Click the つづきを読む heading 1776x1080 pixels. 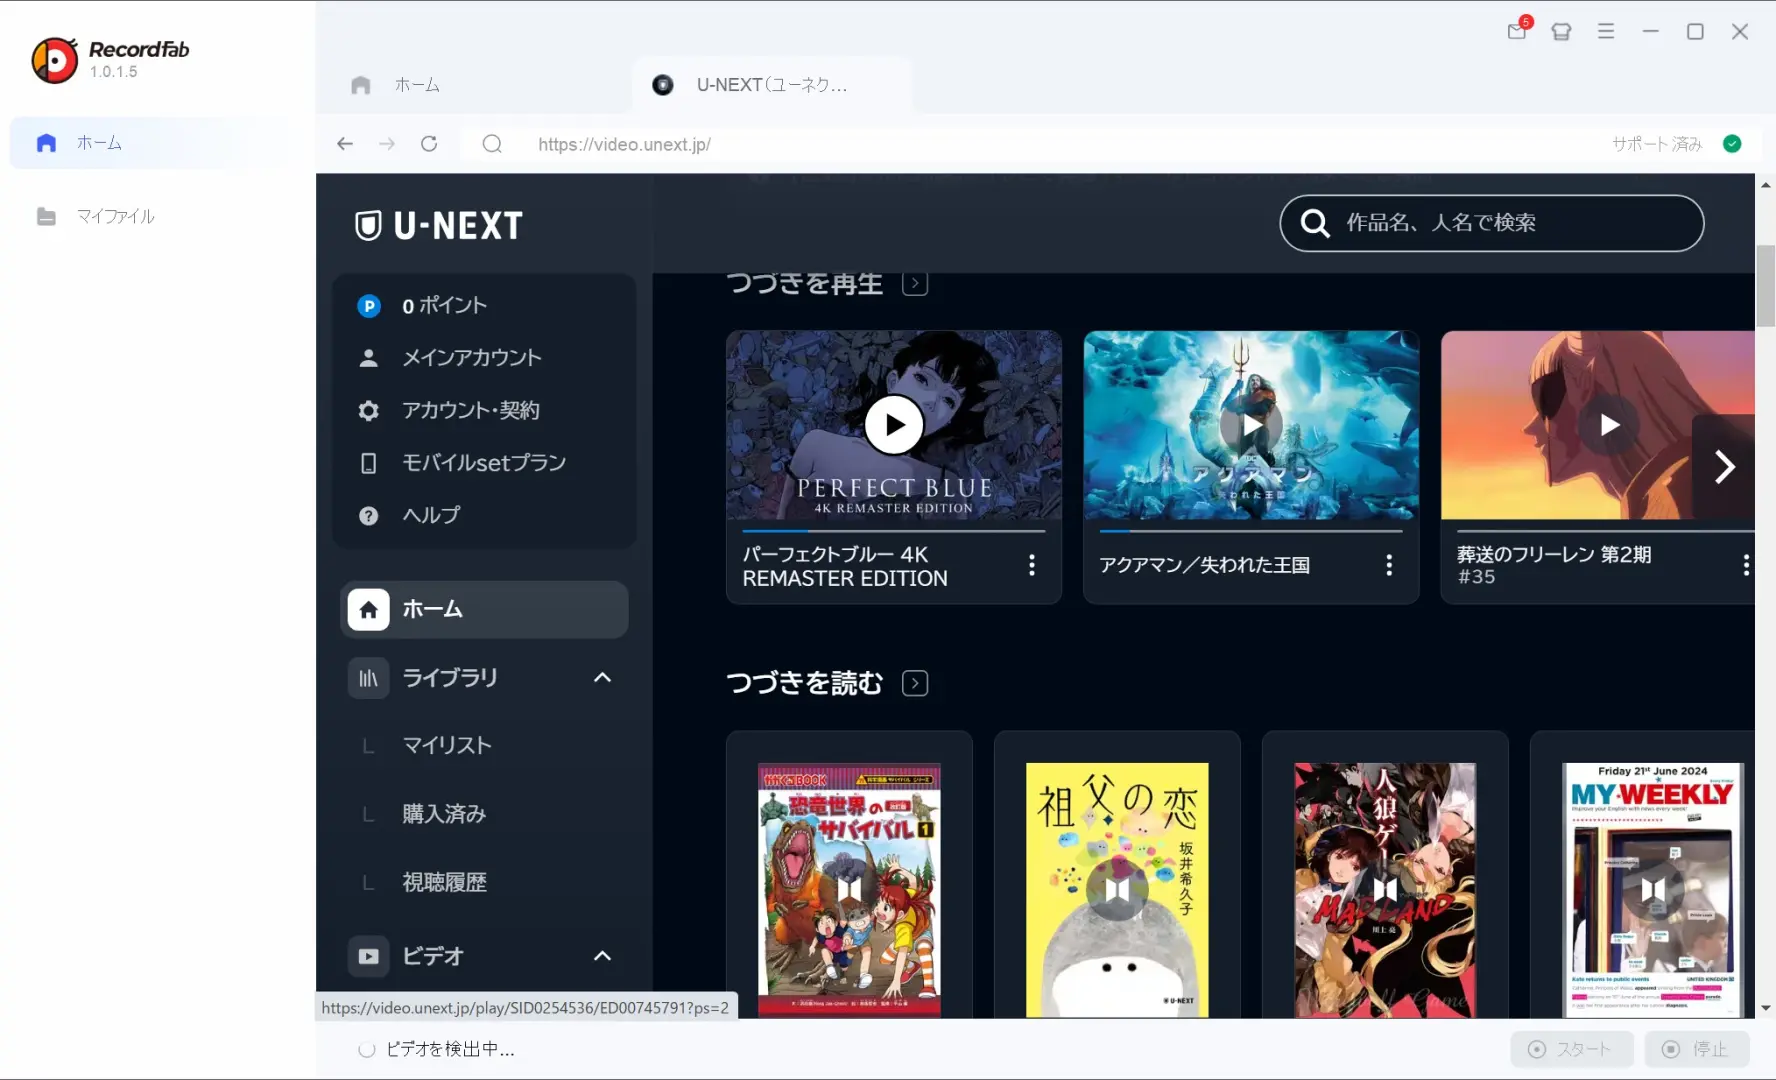pos(805,683)
